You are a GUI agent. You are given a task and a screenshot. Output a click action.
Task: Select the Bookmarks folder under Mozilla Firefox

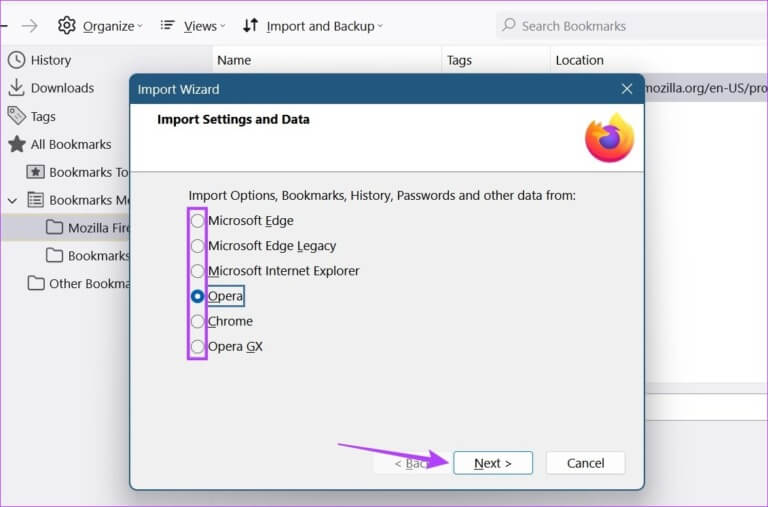point(98,255)
